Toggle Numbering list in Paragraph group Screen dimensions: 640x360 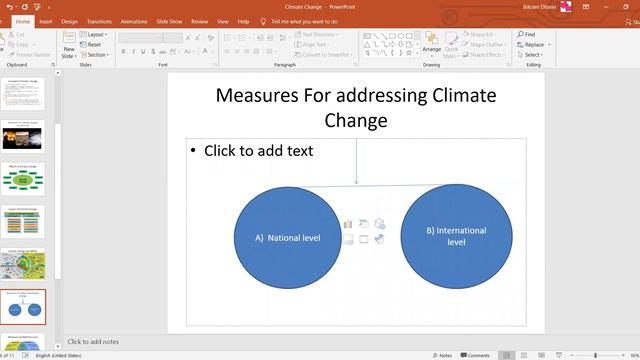(242, 38)
